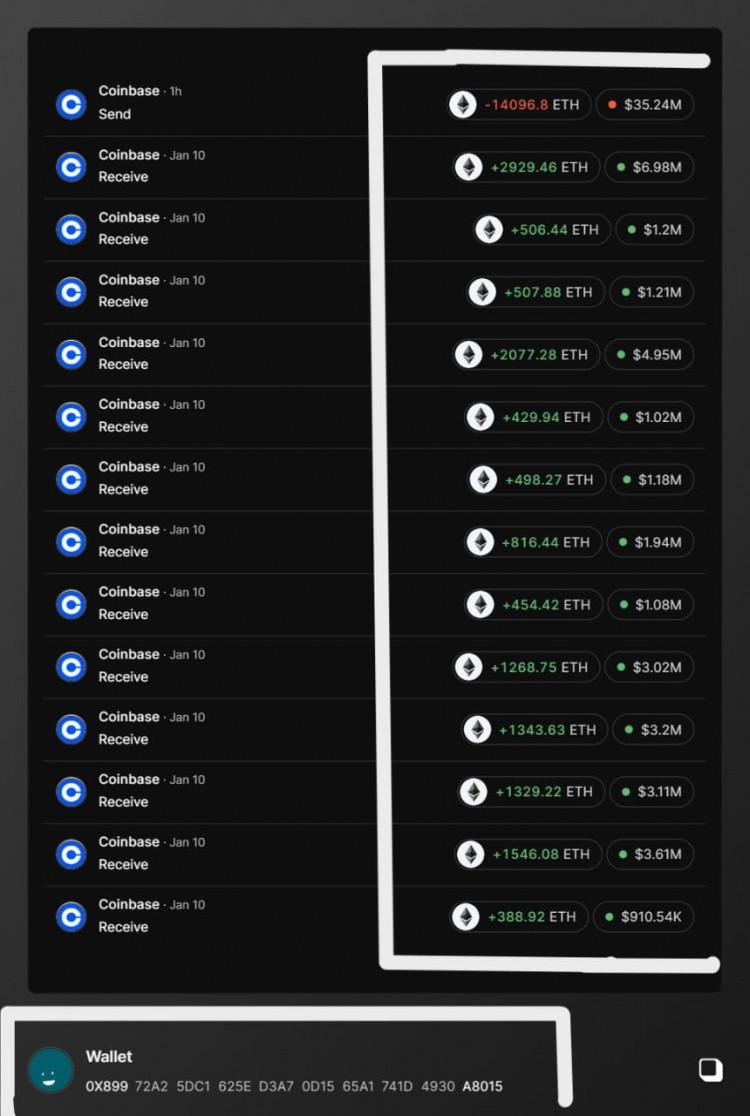Click the Ethereum icon beside +816.44 ETH
The height and width of the screenshot is (1116, 750).
click(481, 542)
